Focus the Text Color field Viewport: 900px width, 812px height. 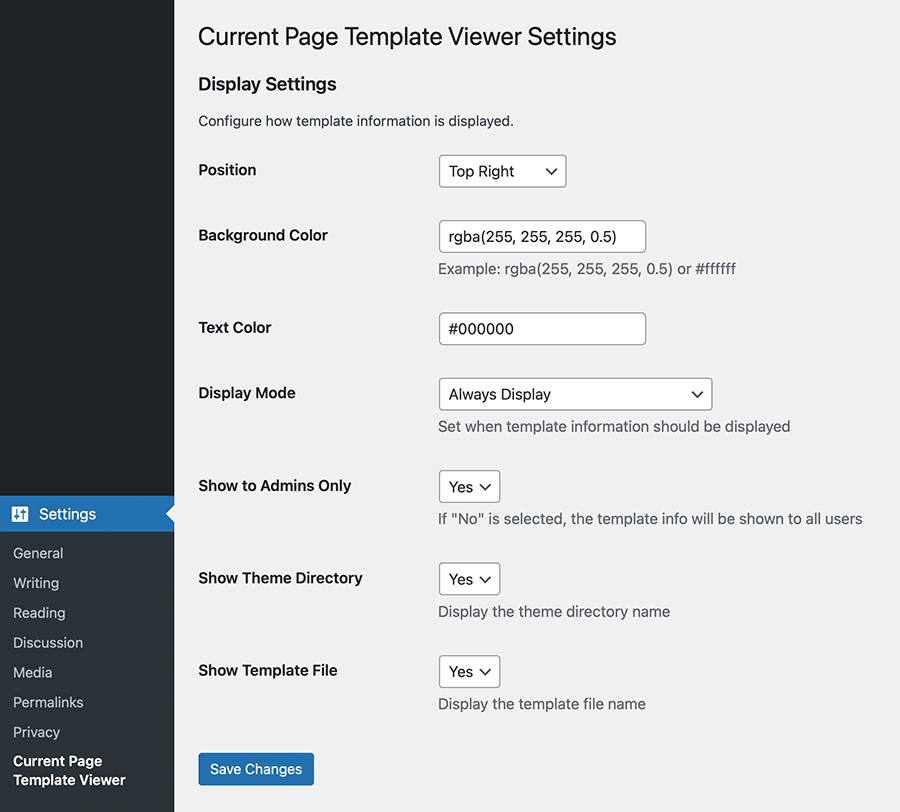pyautogui.click(x=542, y=329)
